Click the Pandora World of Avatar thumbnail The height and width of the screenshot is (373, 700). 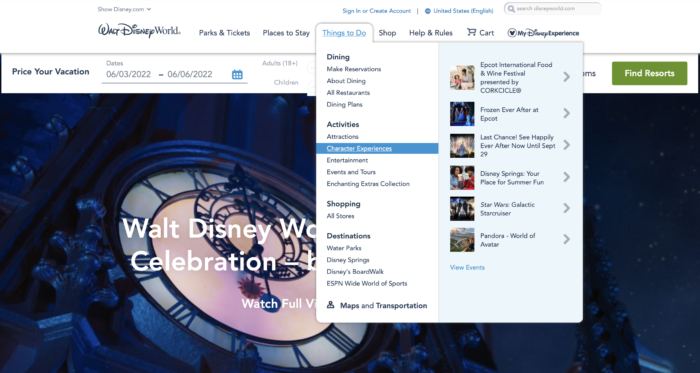[x=462, y=240]
